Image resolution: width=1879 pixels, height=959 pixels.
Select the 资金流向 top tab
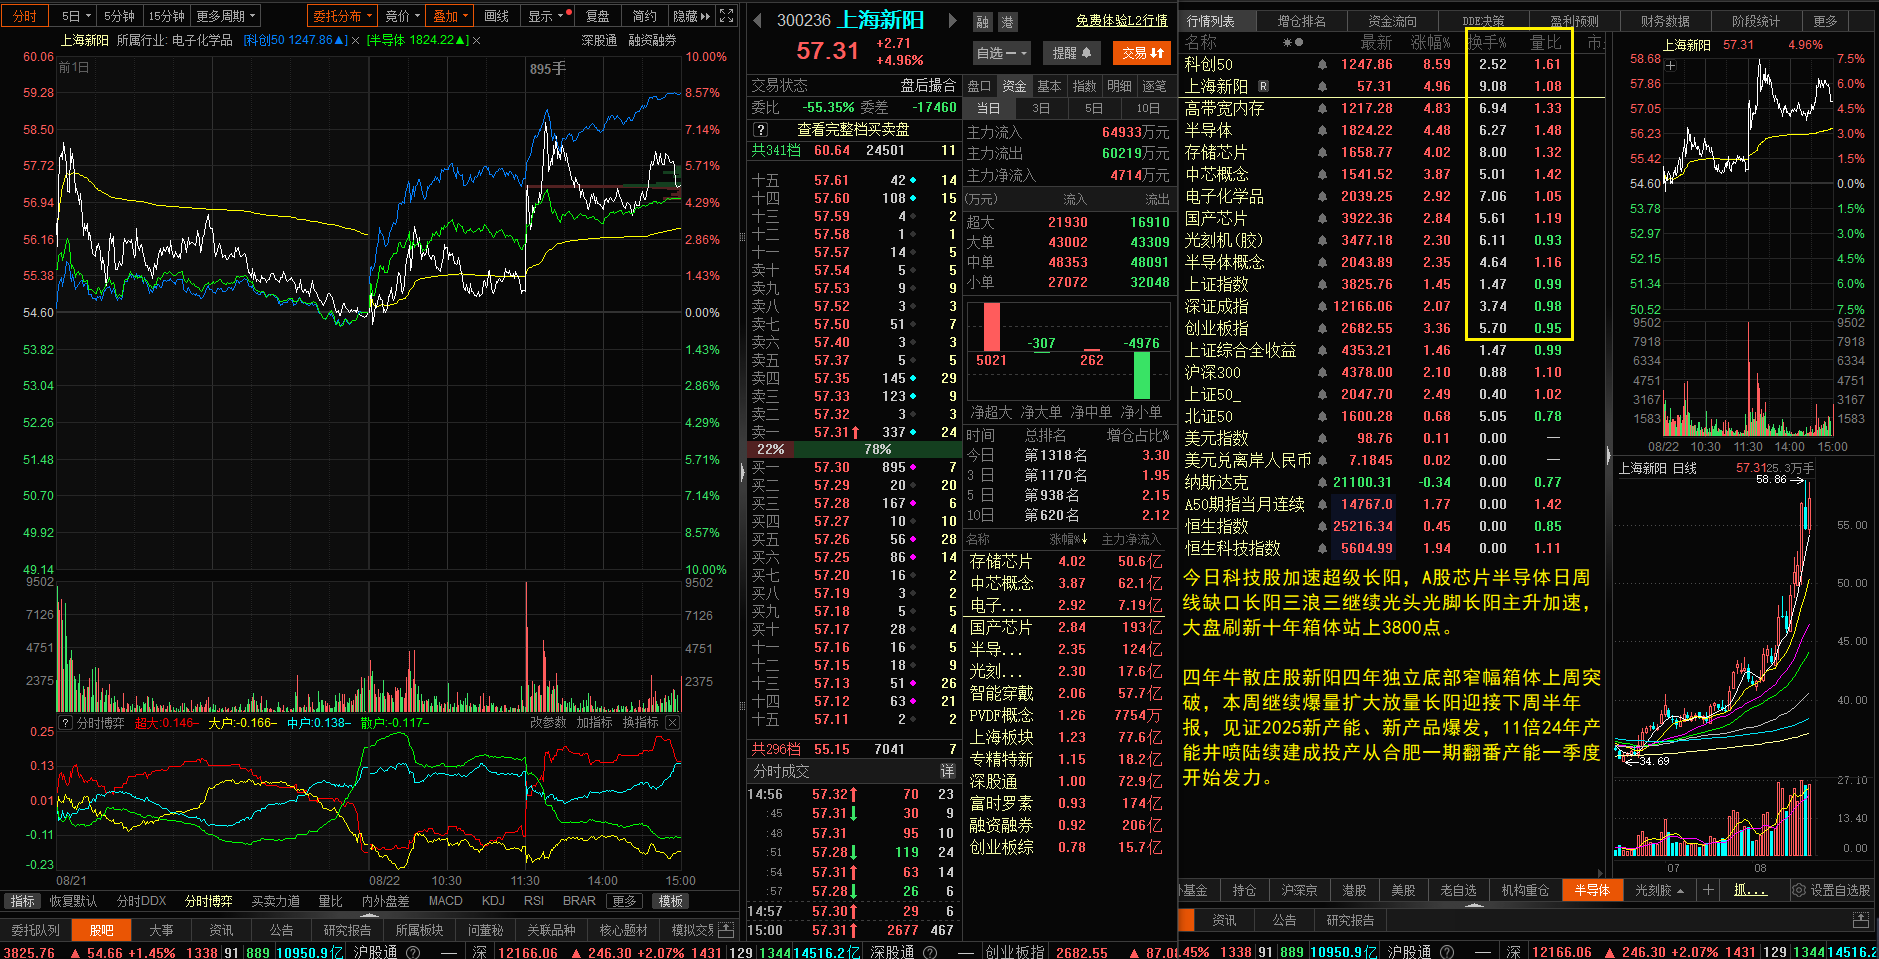click(1392, 20)
